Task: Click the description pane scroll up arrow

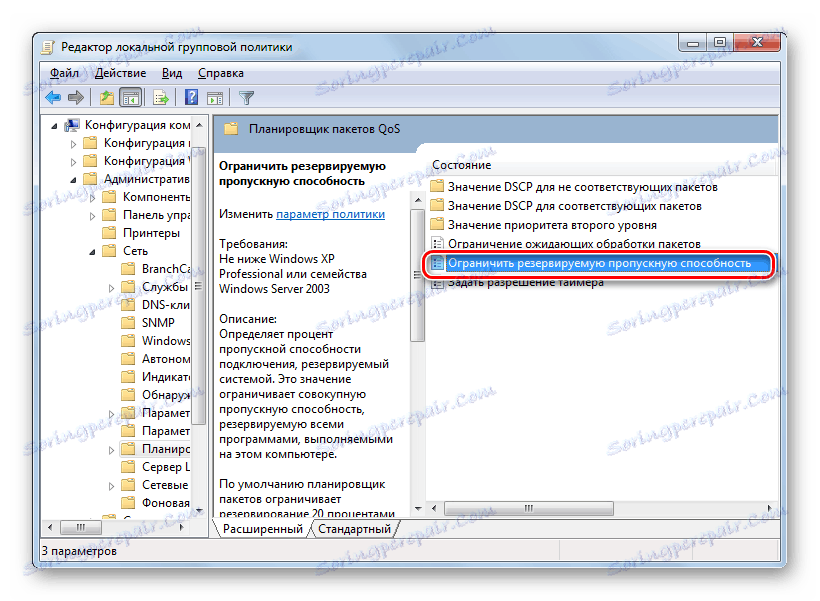Action: tap(418, 200)
